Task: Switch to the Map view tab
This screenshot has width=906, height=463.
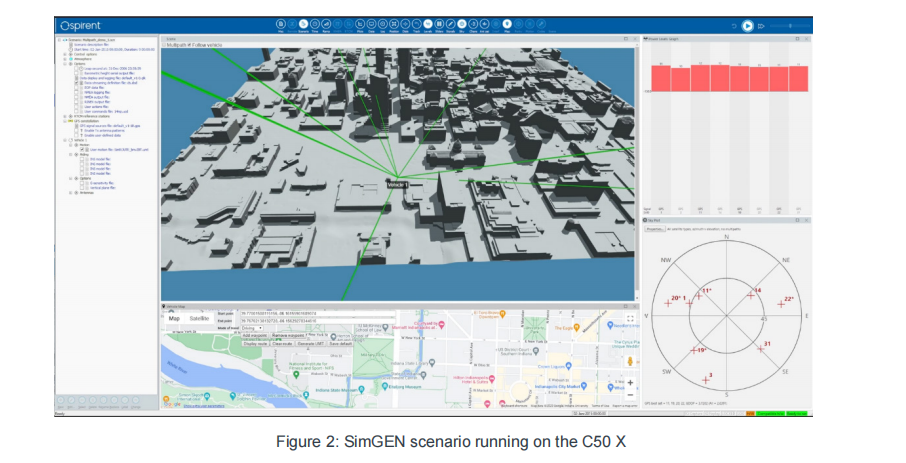Action: click(174, 318)
